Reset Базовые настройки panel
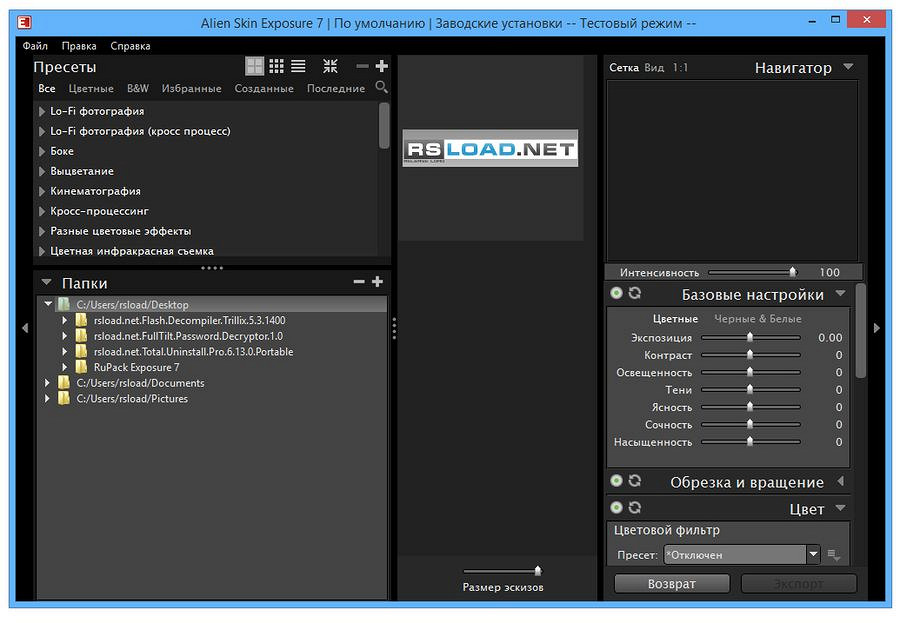900x623 pixels. pos(634,293)
